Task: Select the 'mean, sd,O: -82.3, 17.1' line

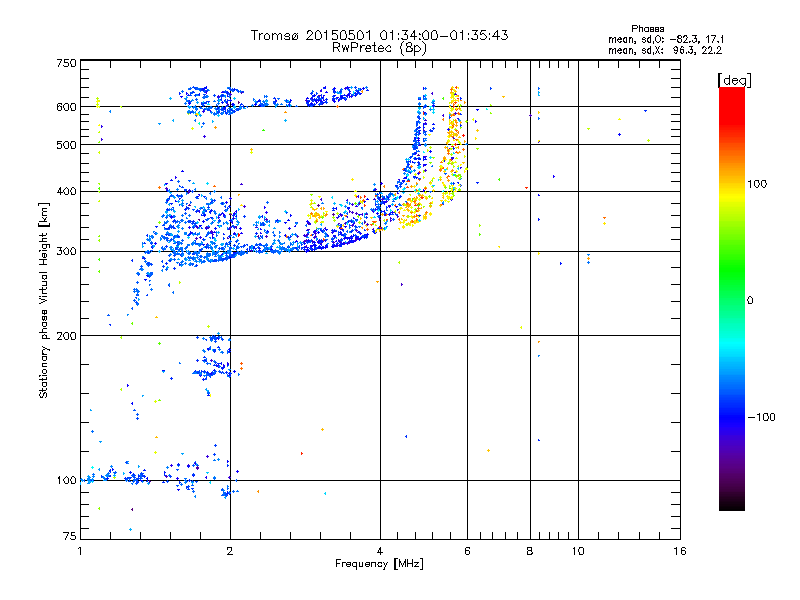Action: 666,39
